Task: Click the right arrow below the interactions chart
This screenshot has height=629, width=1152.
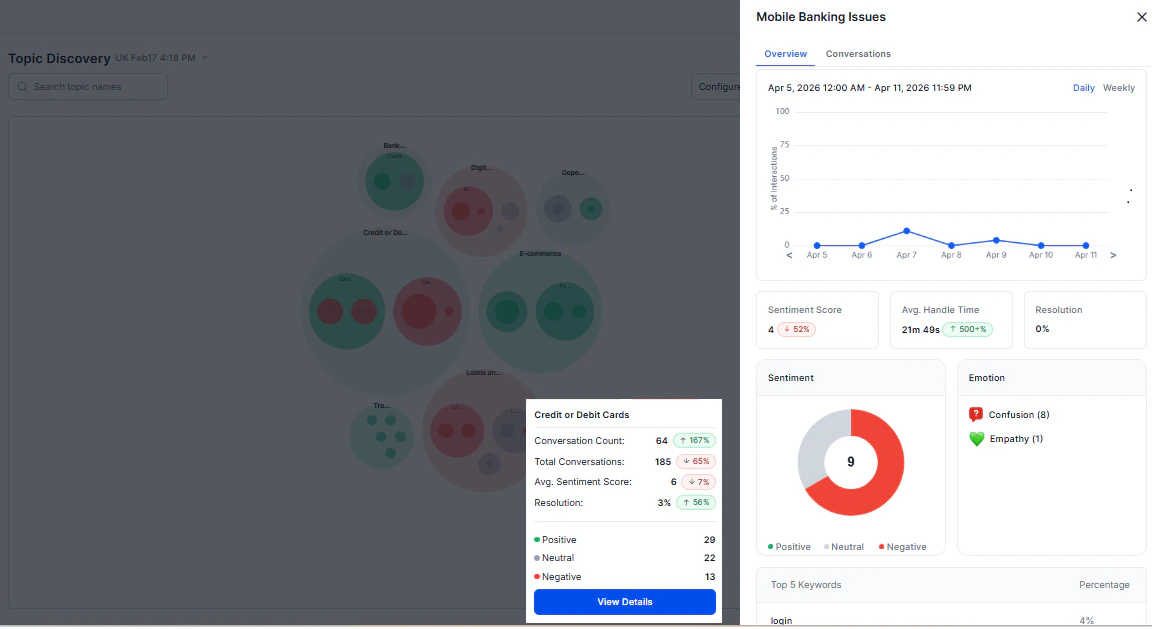Action: click(1113, 255)
